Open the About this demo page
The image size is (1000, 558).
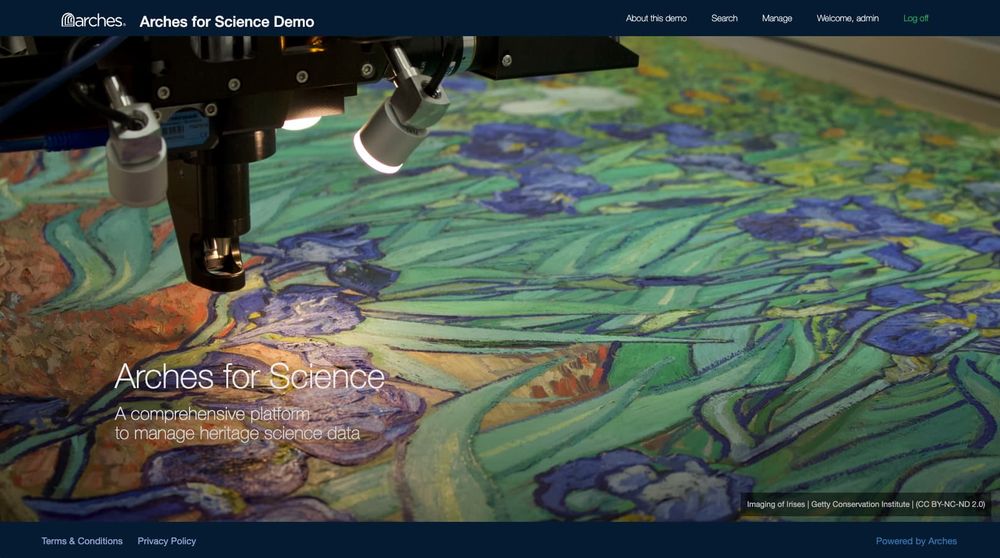(x=656, y=18)
